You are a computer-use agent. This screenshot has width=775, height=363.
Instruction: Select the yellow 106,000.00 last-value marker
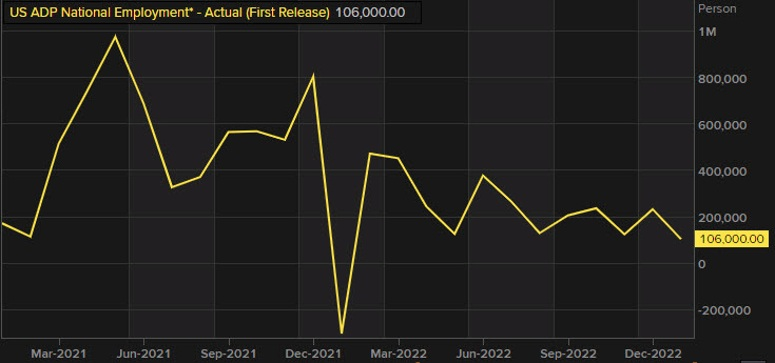pyautogui.click(x=732, y=239)
